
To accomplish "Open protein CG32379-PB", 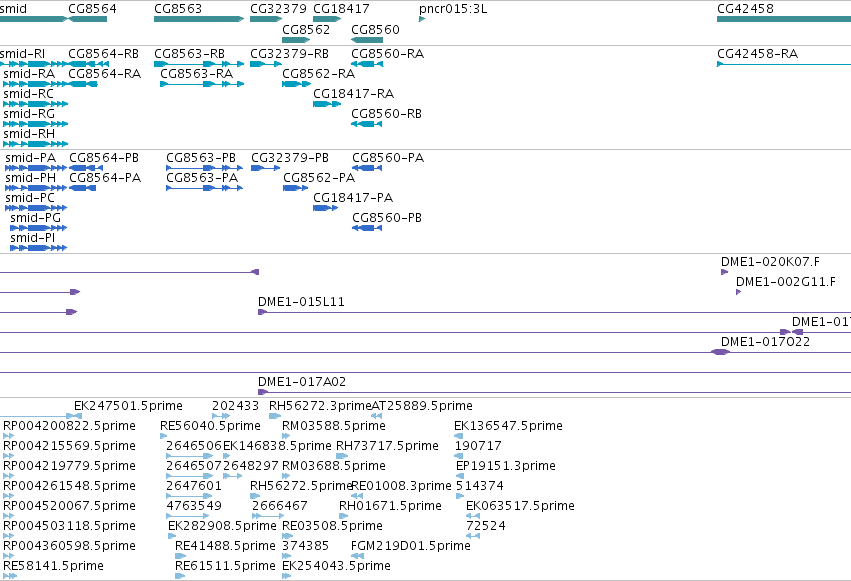I will (x=290, y=158).
